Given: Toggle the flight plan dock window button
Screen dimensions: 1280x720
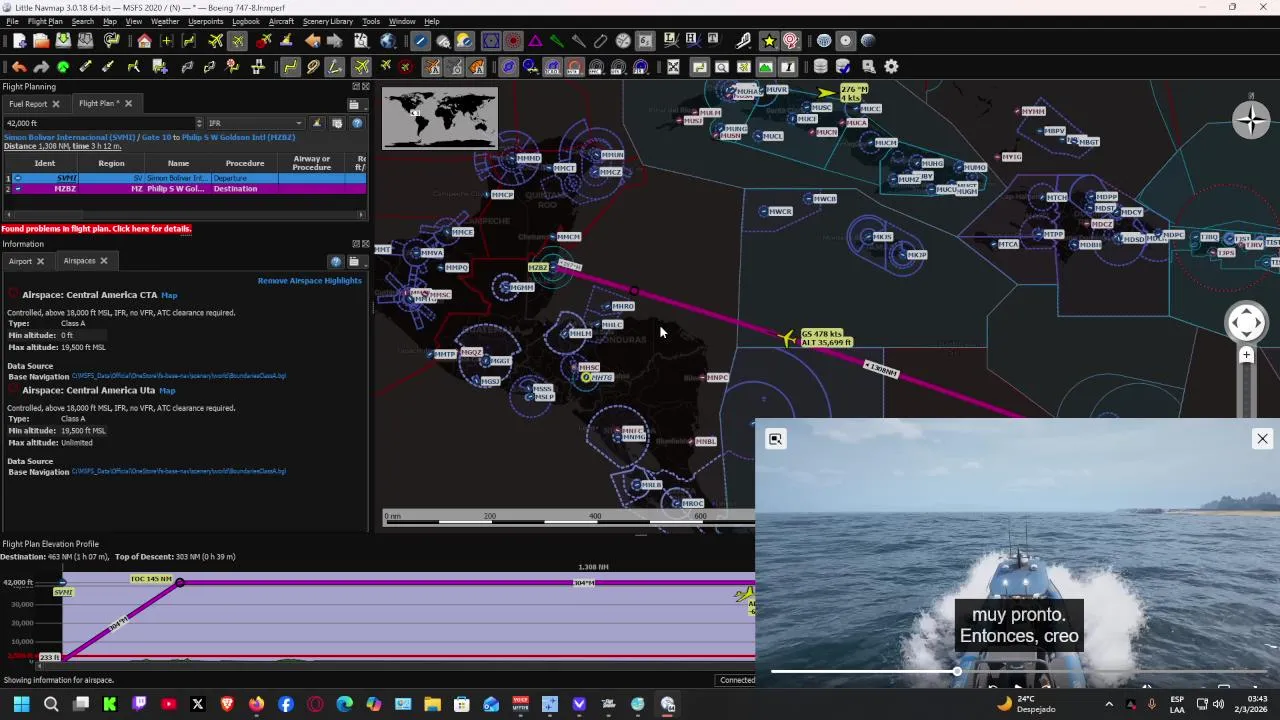Looking at the screenshot, I should [x=699, y=67].
